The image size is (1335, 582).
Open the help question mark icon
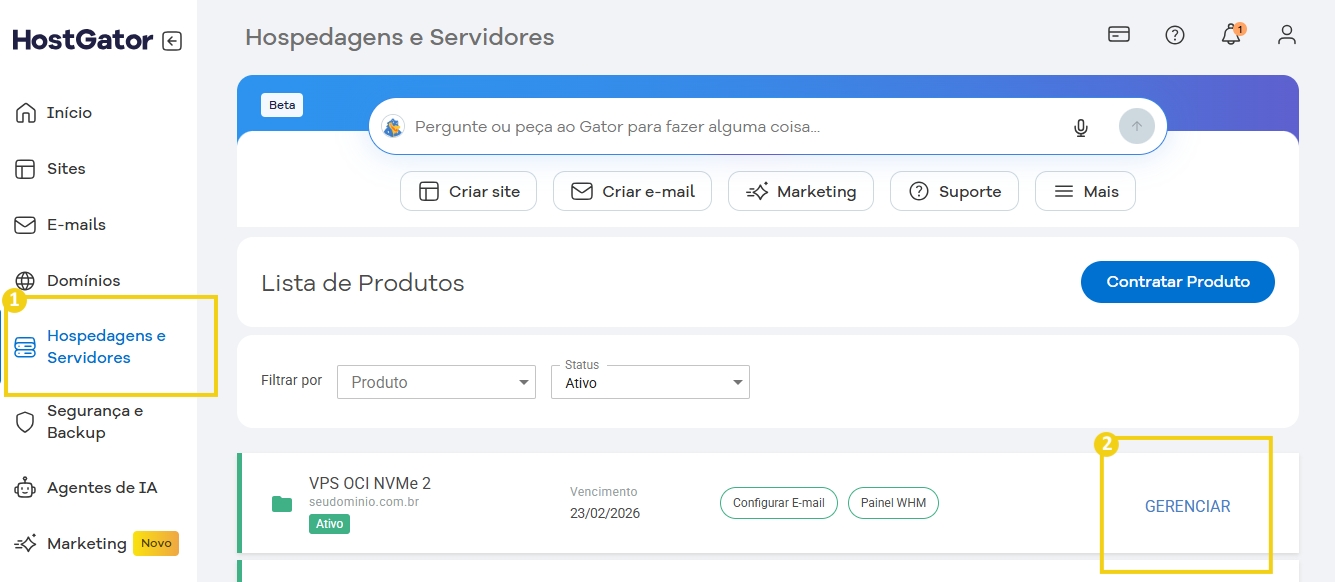coord(1175,34)
